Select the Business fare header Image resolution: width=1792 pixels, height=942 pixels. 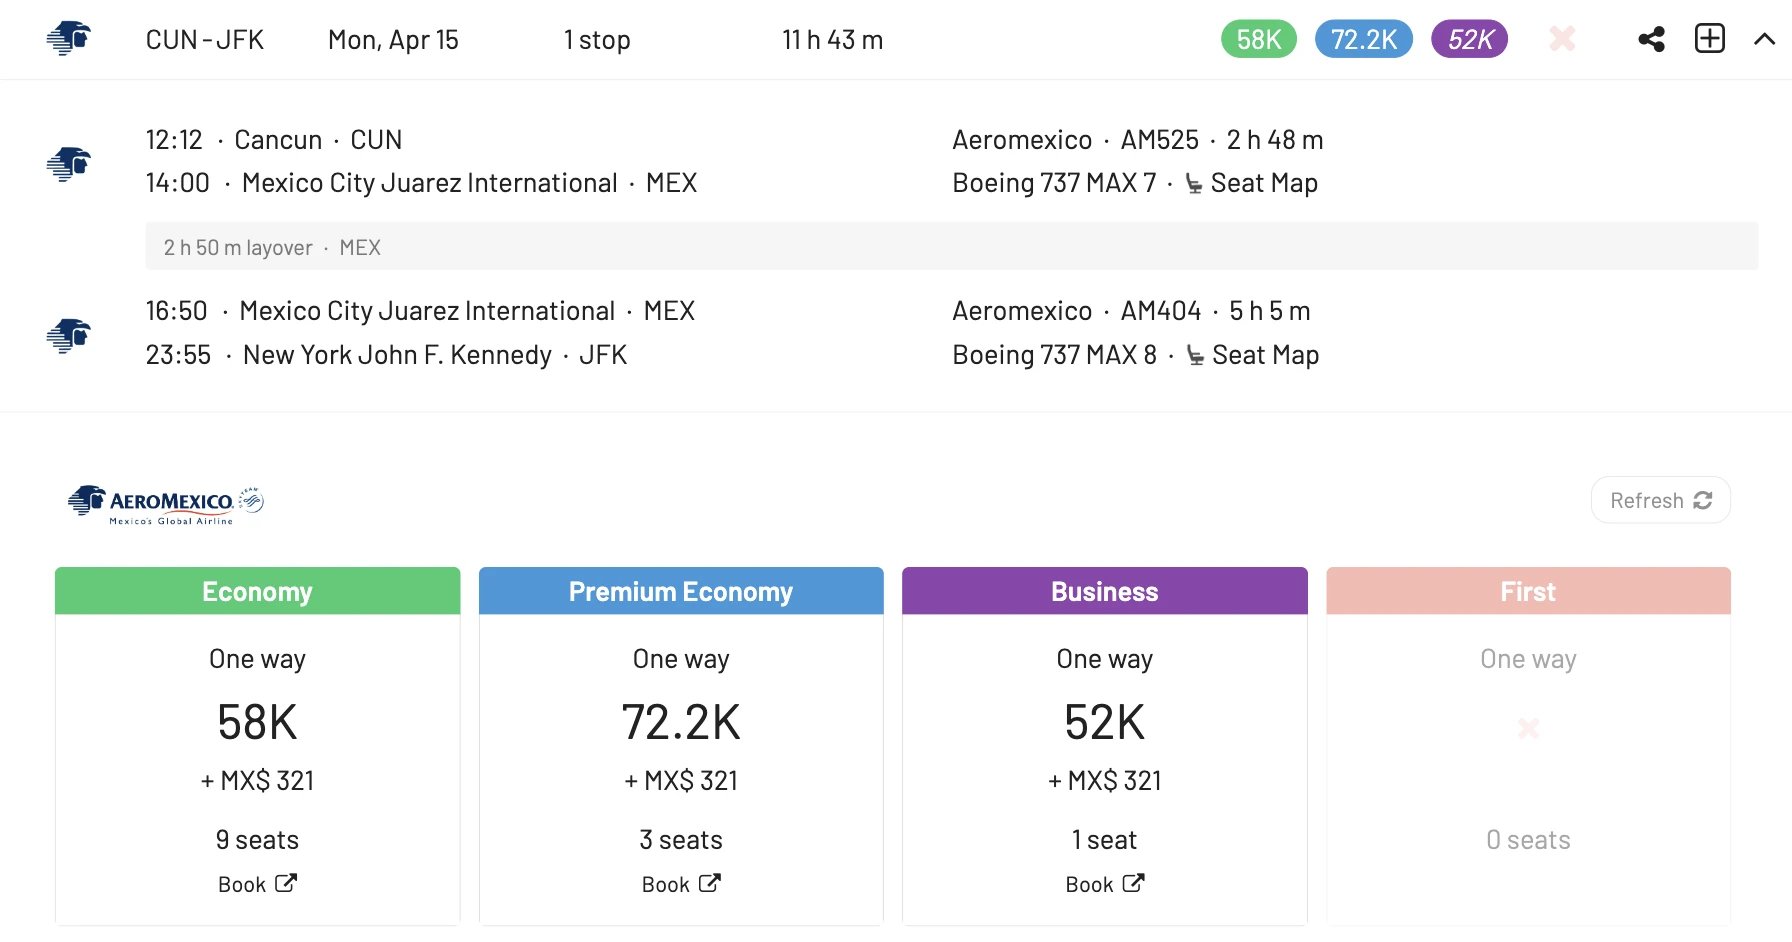click(x=1105, y=591)
